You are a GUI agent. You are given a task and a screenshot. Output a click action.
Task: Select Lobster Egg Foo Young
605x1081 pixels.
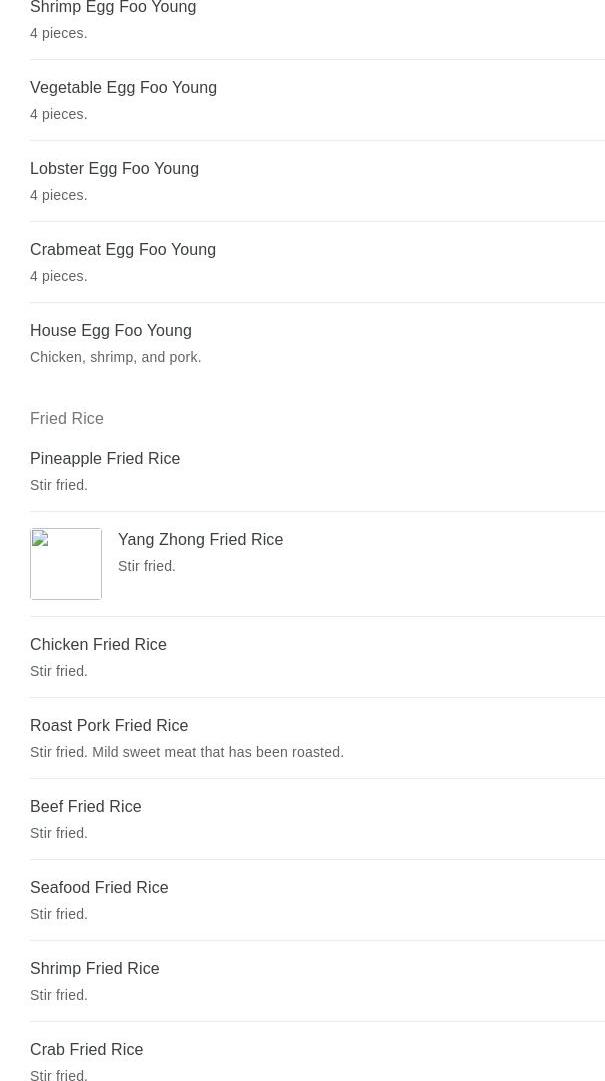pos(114,169)
